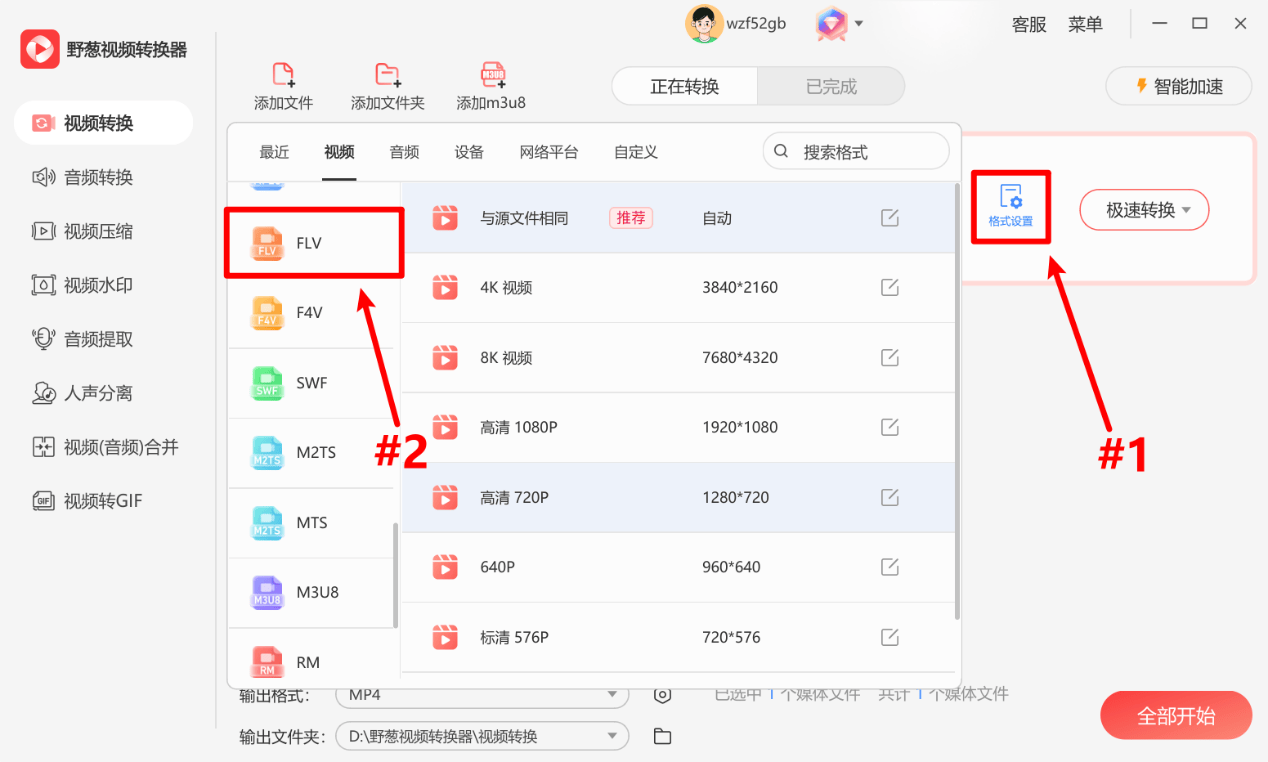Click the 添加m3u8 icon
This screenshot has width=1268, height=762.
click(x=491, y=76)
